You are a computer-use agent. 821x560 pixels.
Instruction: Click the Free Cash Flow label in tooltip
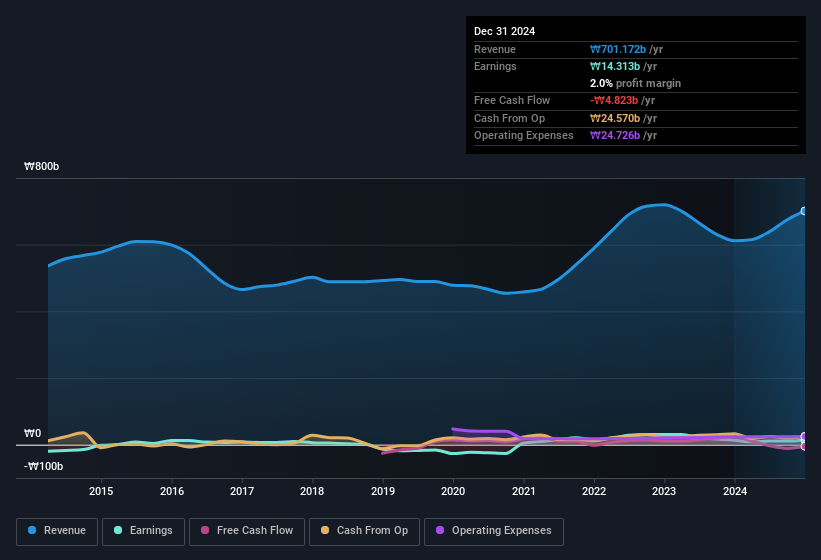click(x=512, y=100)
